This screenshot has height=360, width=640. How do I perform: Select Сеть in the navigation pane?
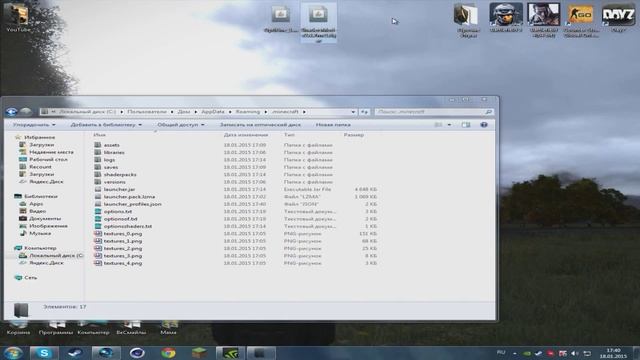point(30,278)
